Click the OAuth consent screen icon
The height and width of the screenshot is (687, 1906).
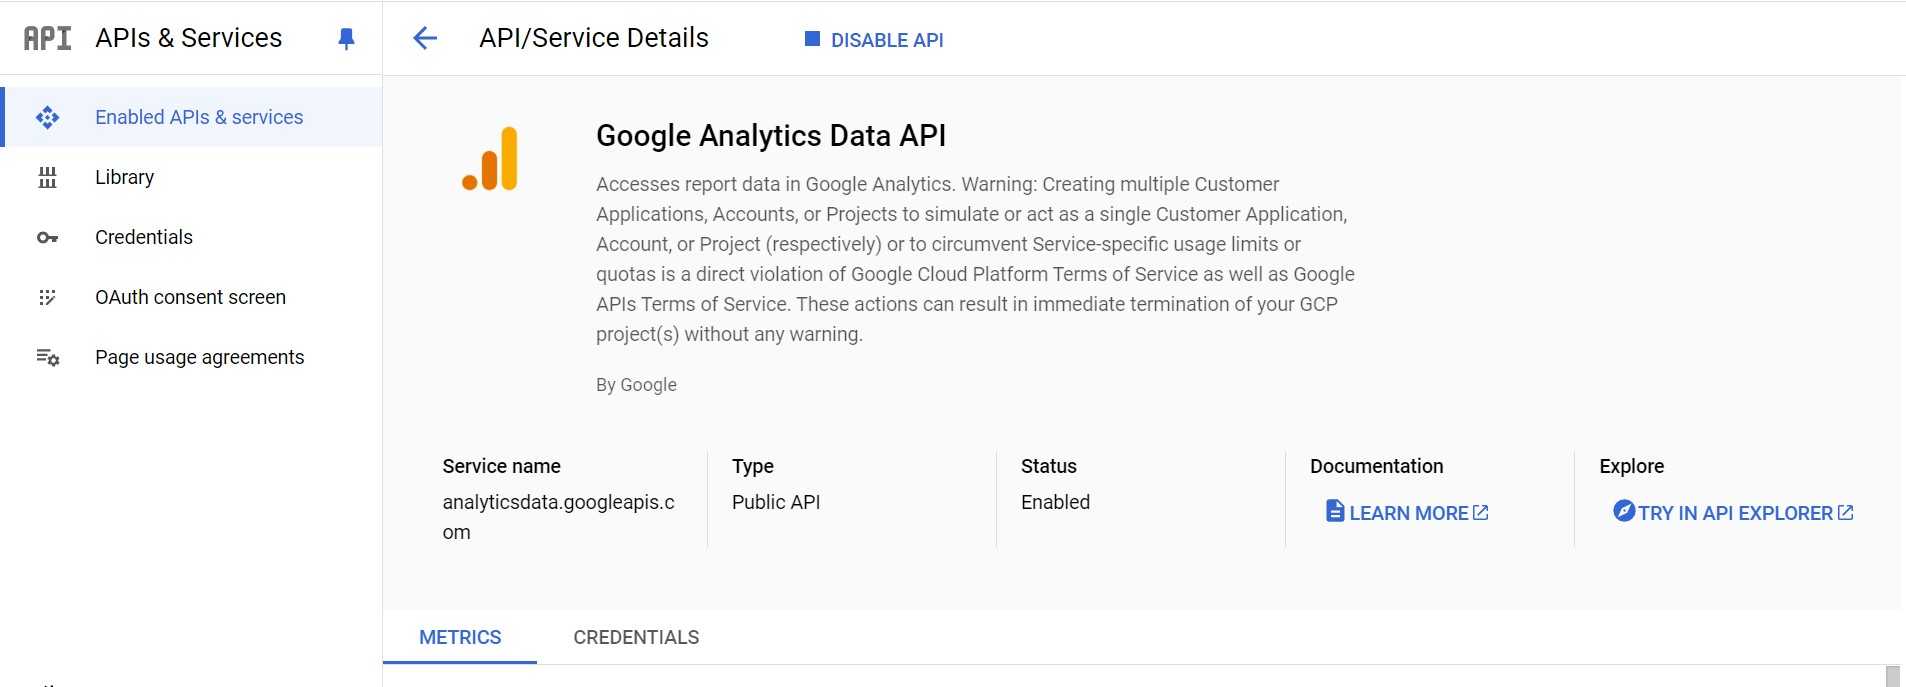click(x=47, y=298)
